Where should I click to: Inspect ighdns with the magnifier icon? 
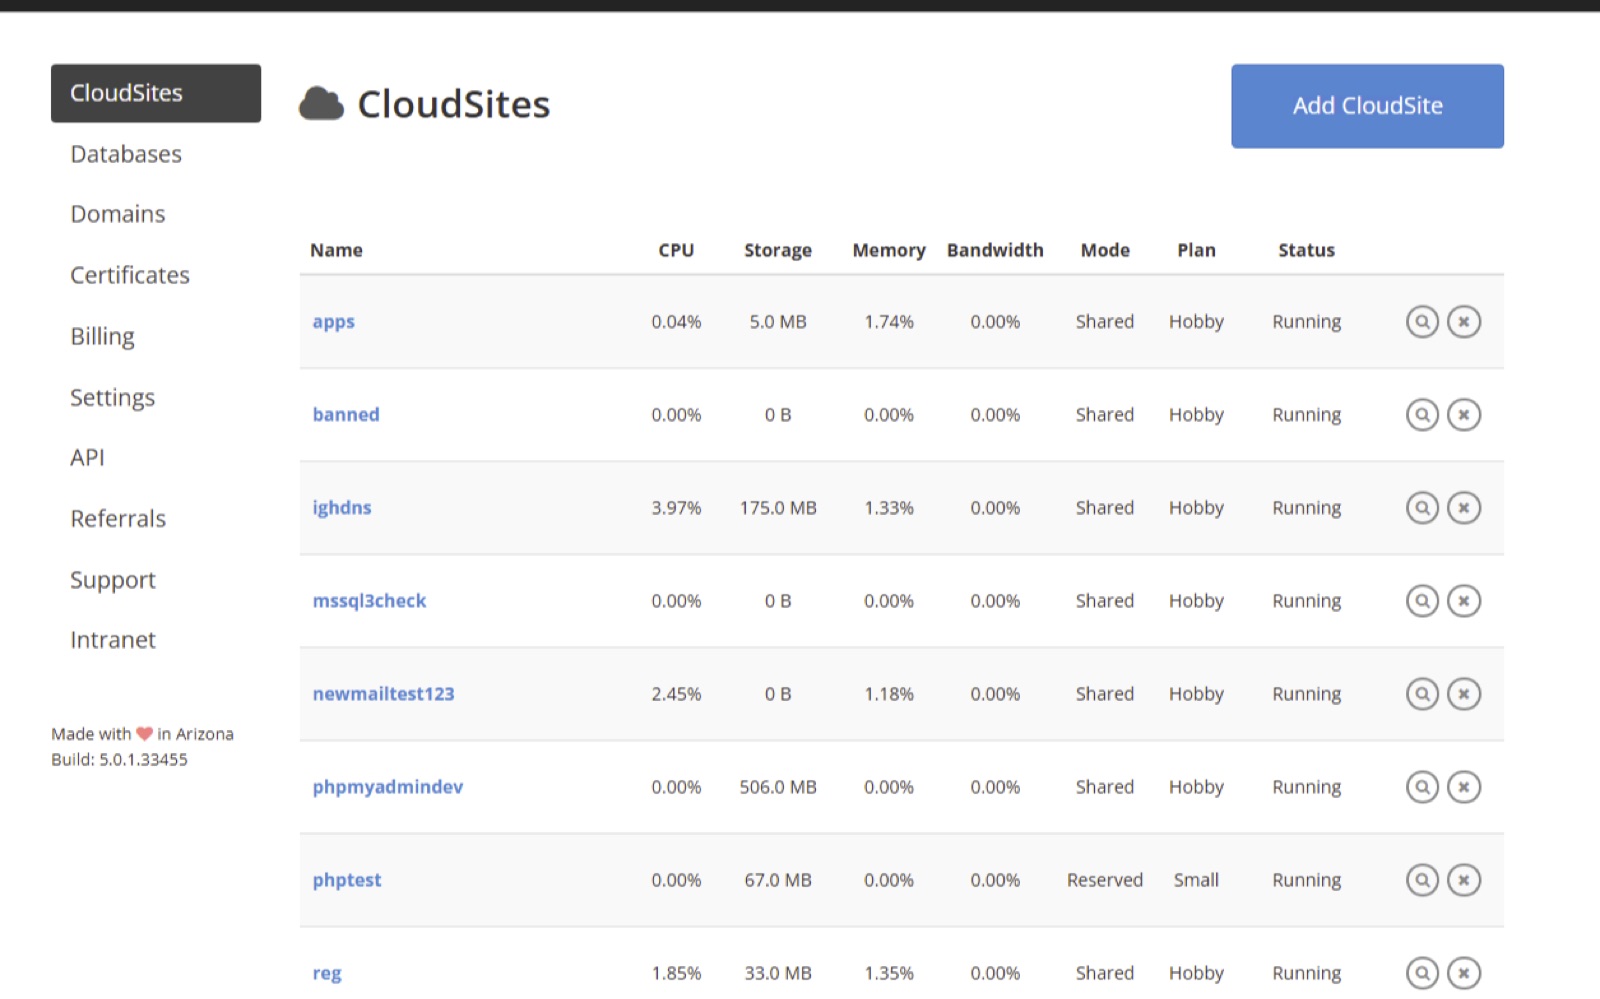(x=1422, y=508)
